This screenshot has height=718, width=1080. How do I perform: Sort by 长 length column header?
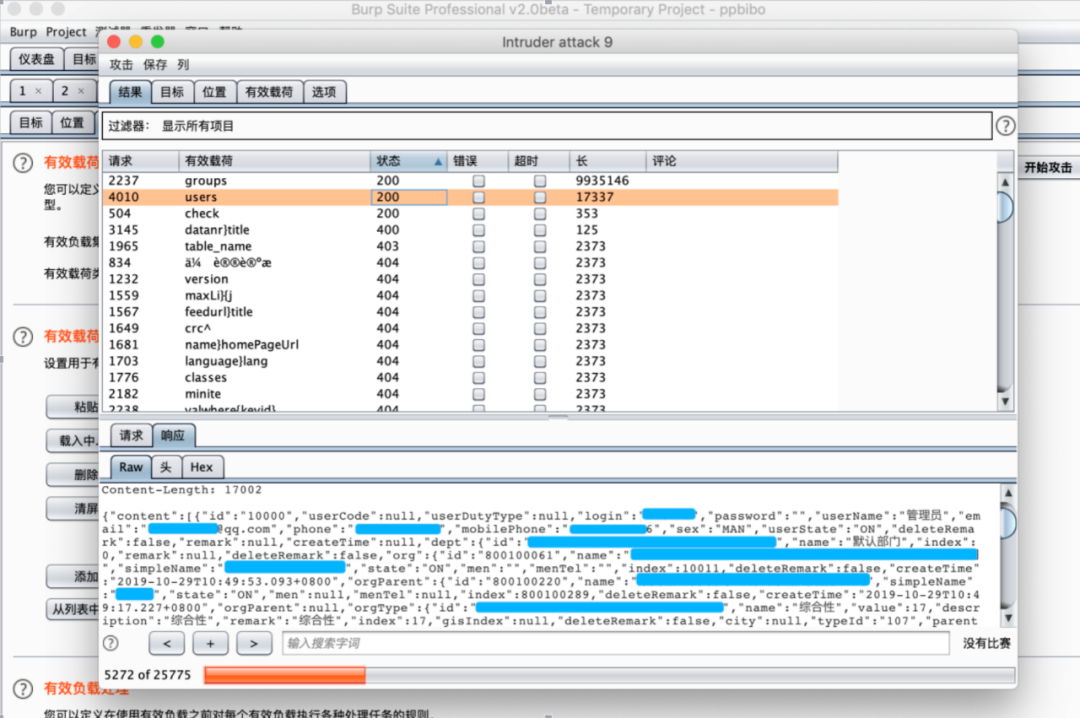(x=608, y=161)
